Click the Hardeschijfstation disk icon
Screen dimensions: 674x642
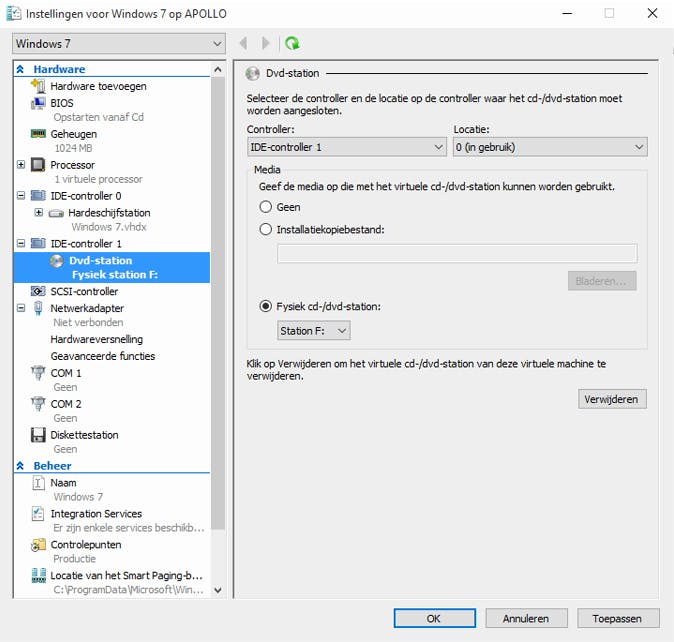(x=56, y=213)
